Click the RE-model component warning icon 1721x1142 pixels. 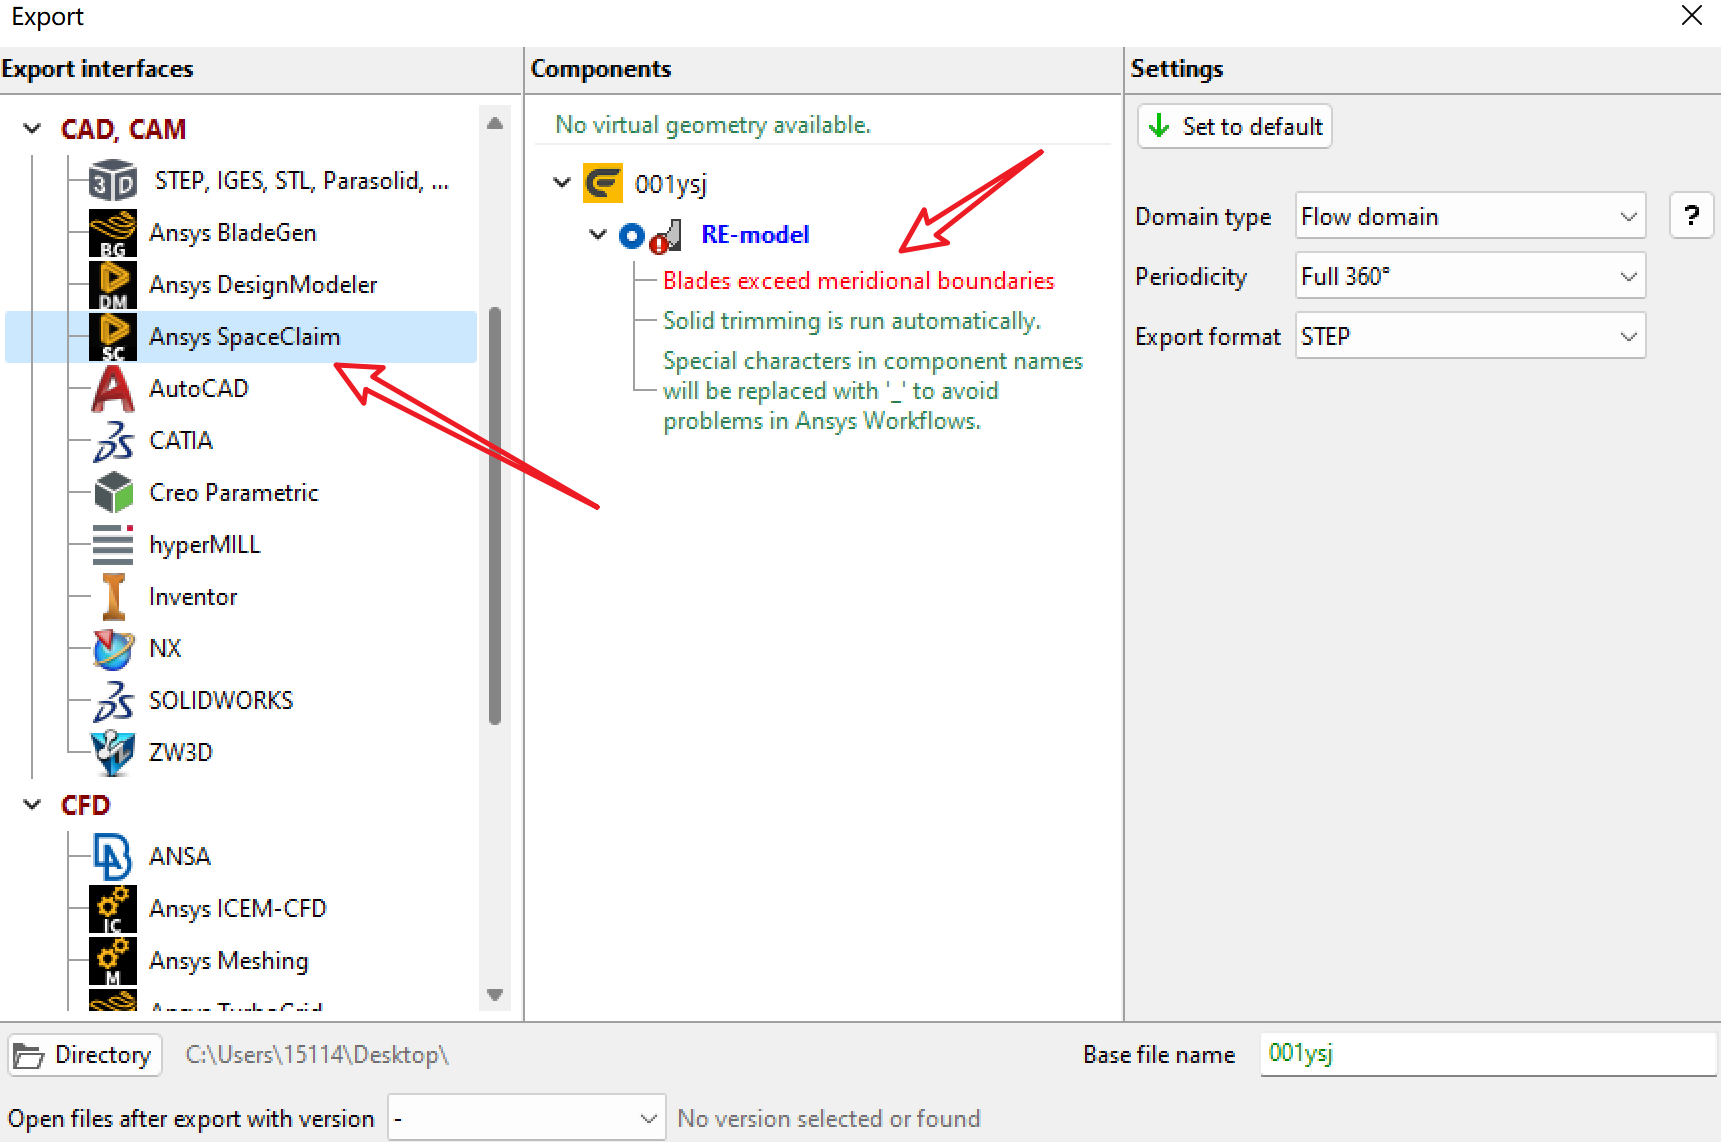click(667, 237)
